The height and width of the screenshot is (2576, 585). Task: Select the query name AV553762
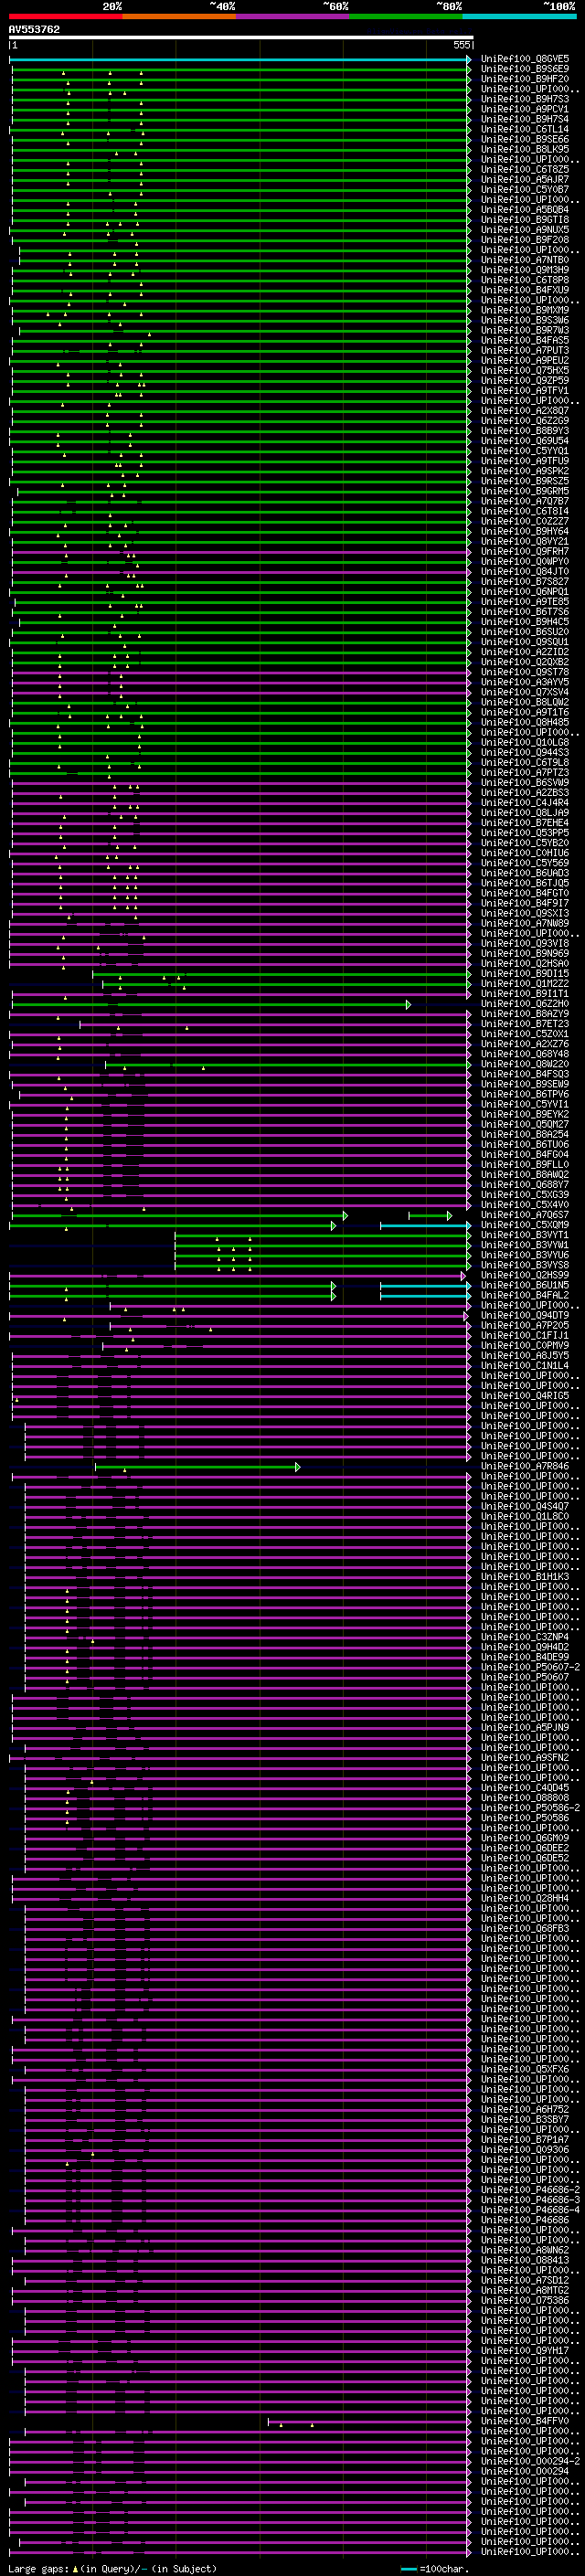(x=34, y=29)
